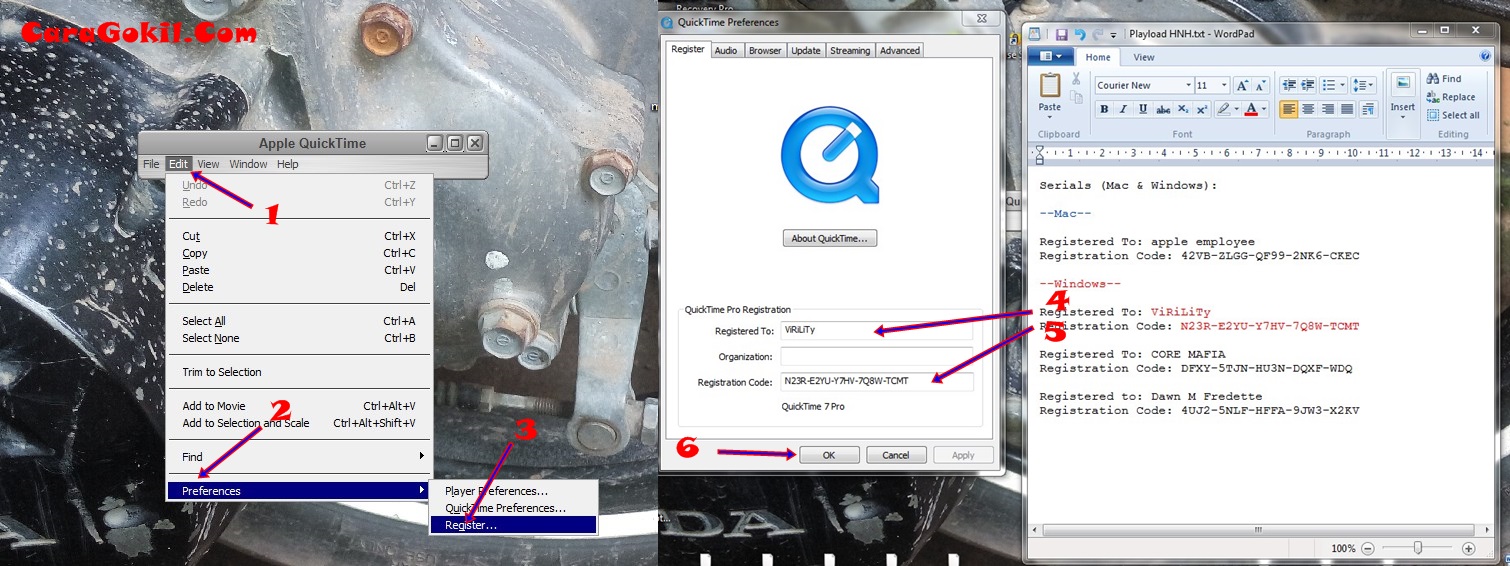
Task: Click Preferences in the Edit menu
Action: 299,491
